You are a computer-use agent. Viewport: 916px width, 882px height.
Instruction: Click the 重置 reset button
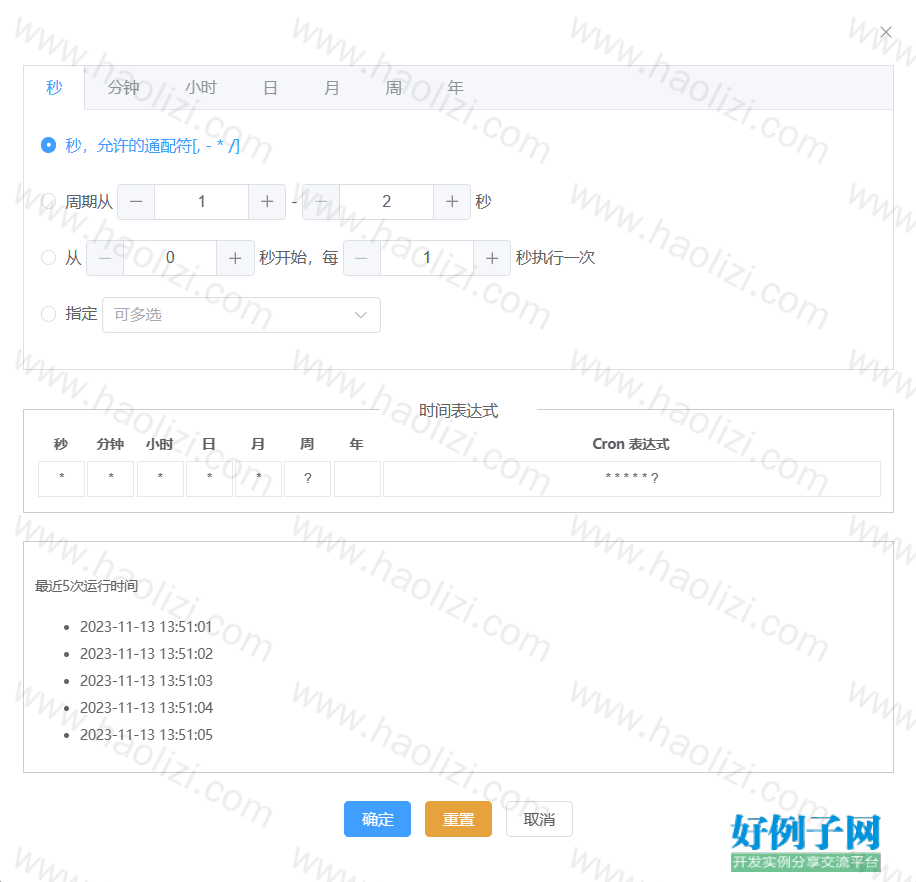point(458,819)
